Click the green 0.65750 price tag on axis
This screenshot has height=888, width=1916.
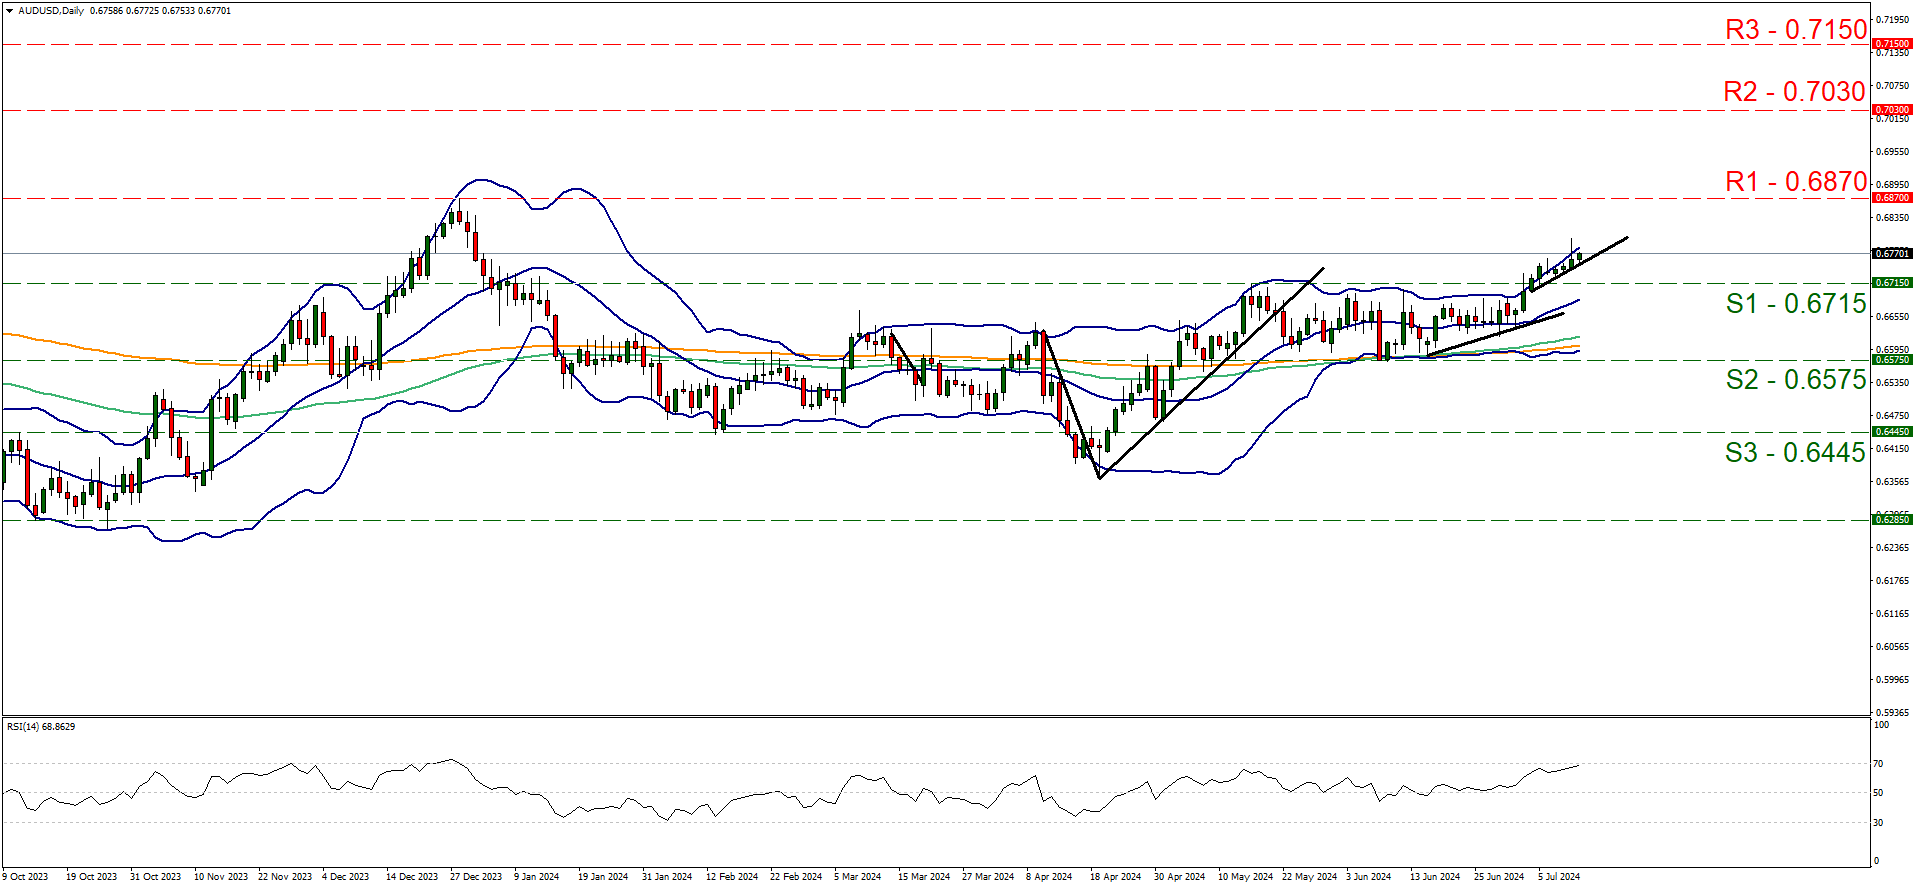coord(1892,360)
